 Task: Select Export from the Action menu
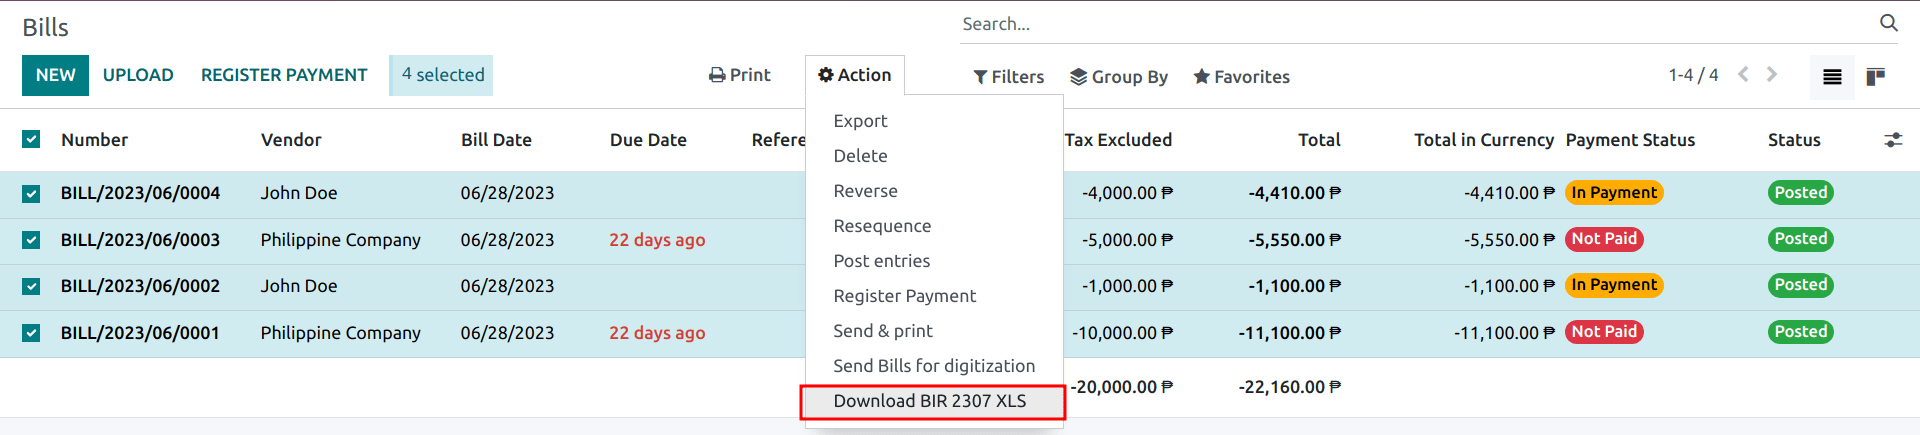point(860,121)
